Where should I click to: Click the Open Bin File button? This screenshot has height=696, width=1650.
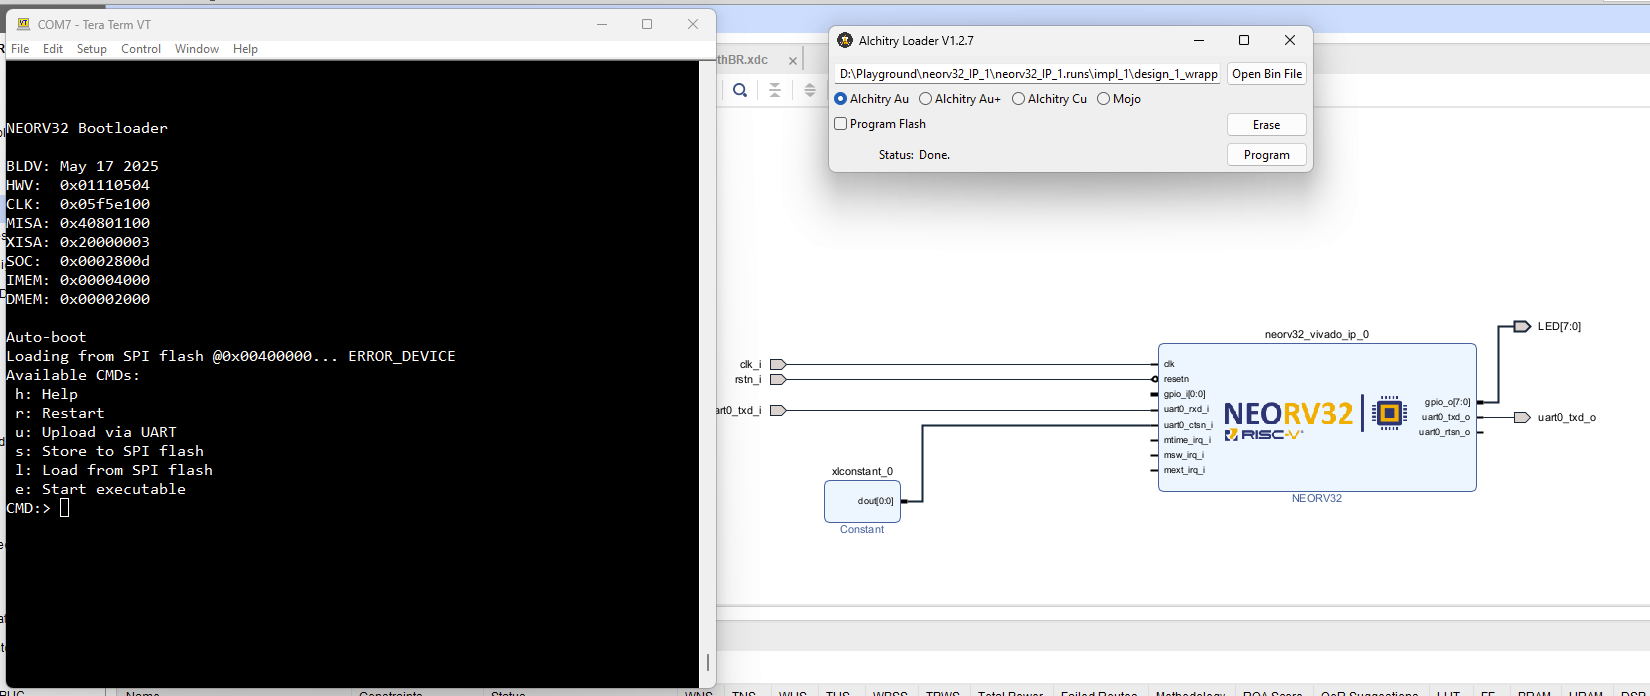coord(1267,74)
